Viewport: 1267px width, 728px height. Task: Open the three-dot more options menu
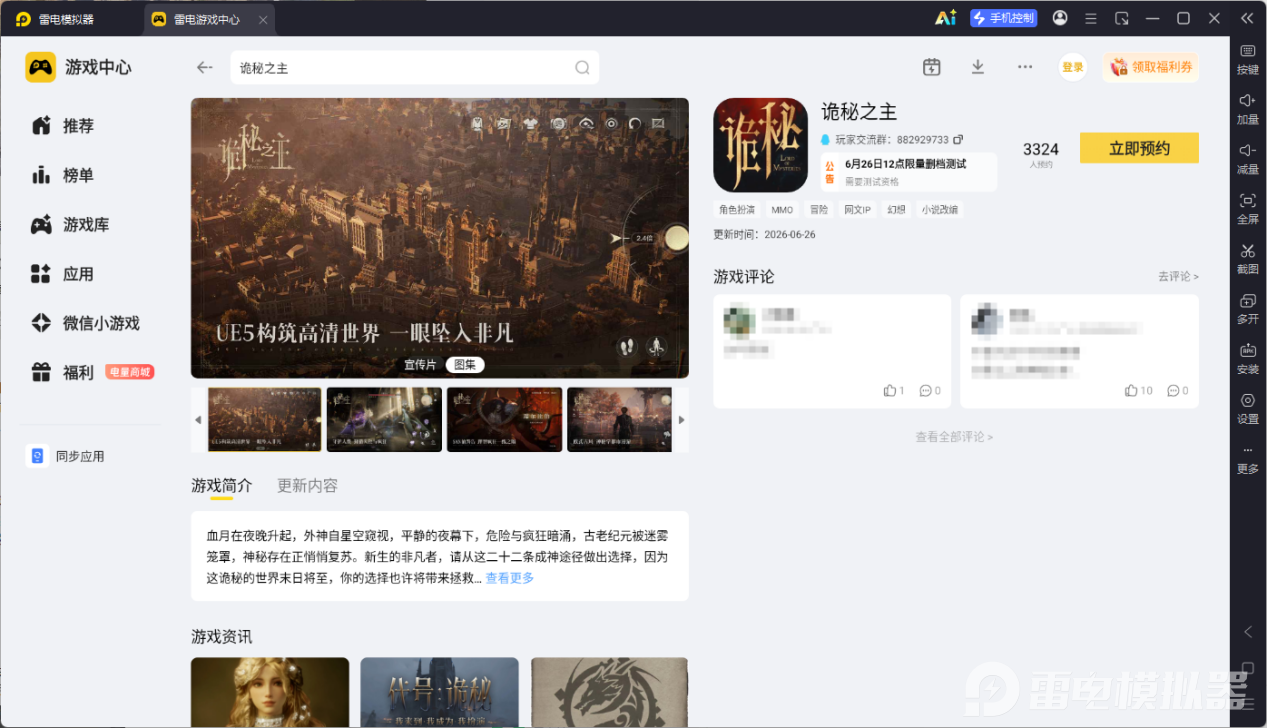[1025, 67]
